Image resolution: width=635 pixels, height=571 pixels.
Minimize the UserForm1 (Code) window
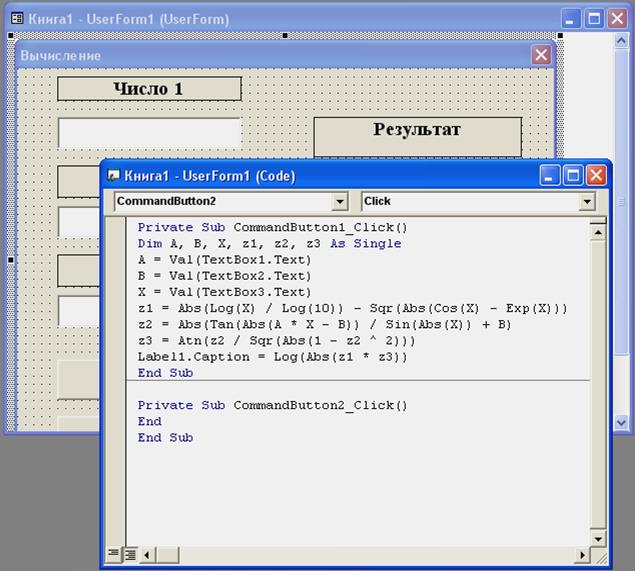tap(551, 176)
